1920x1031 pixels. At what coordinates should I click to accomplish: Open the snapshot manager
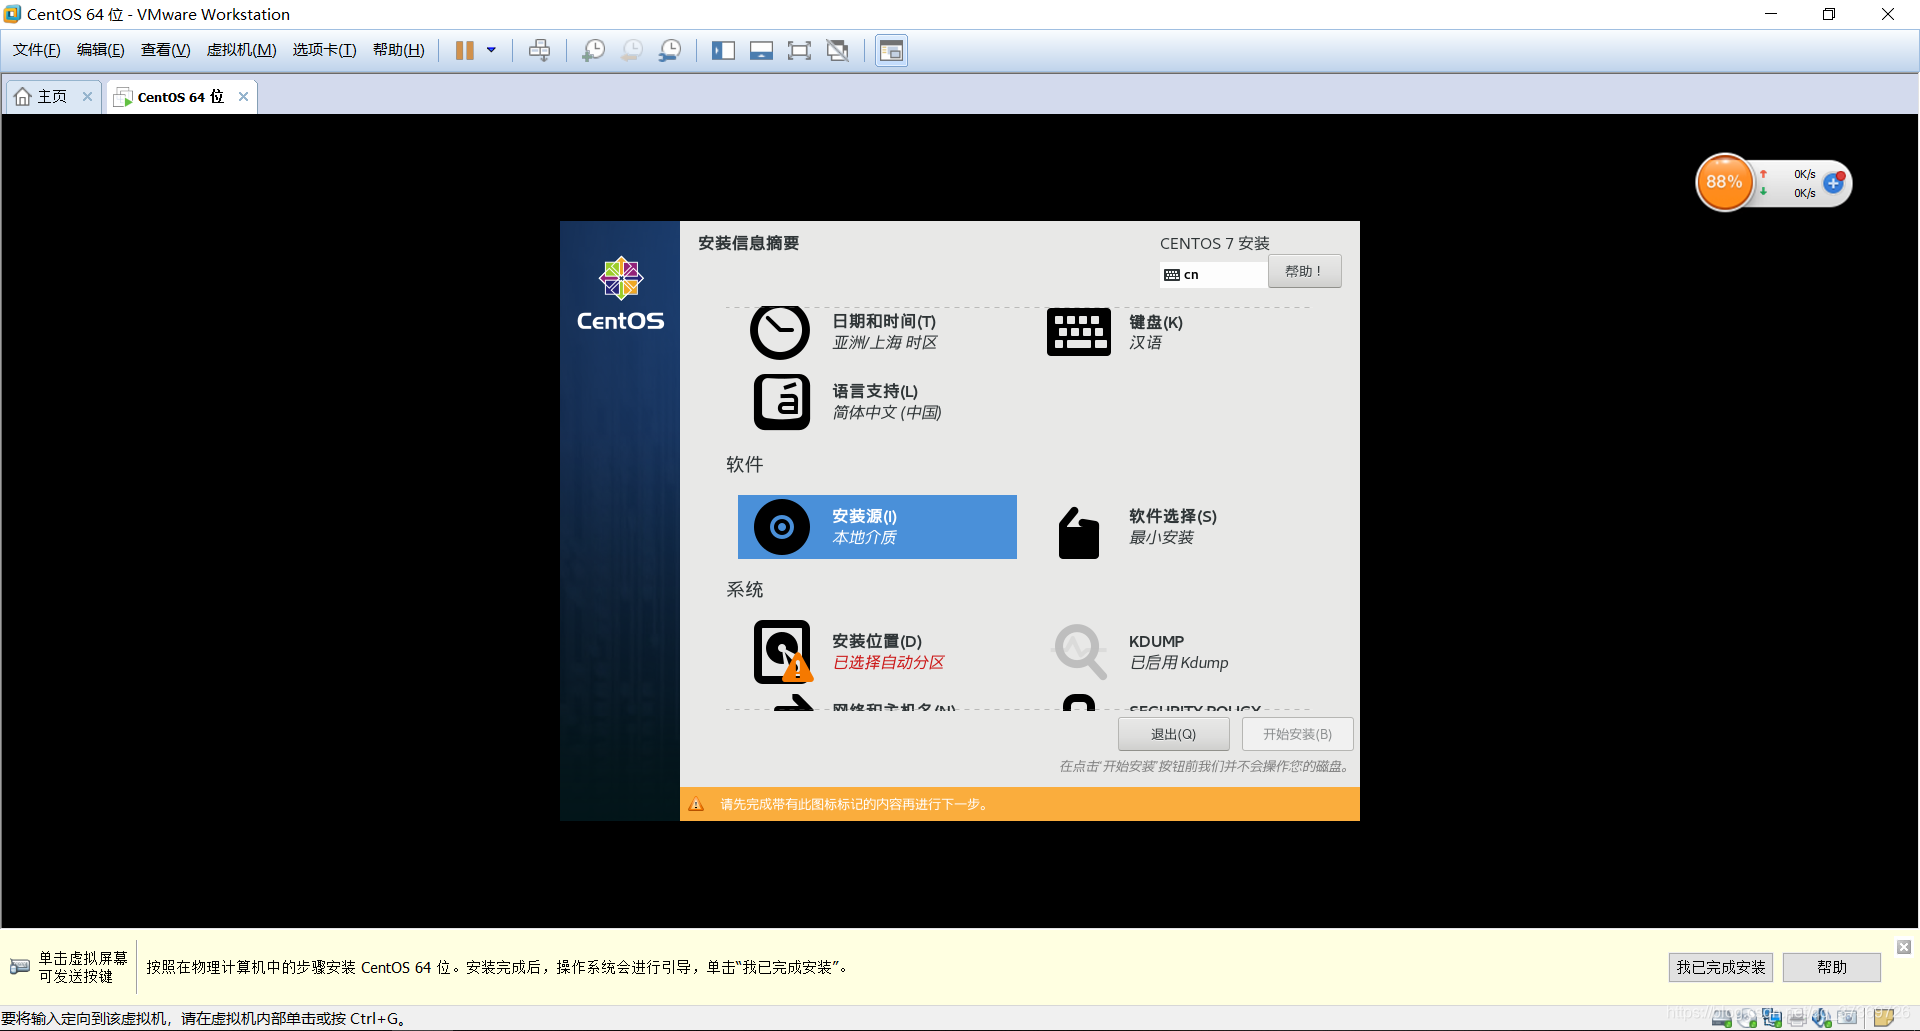670,50
